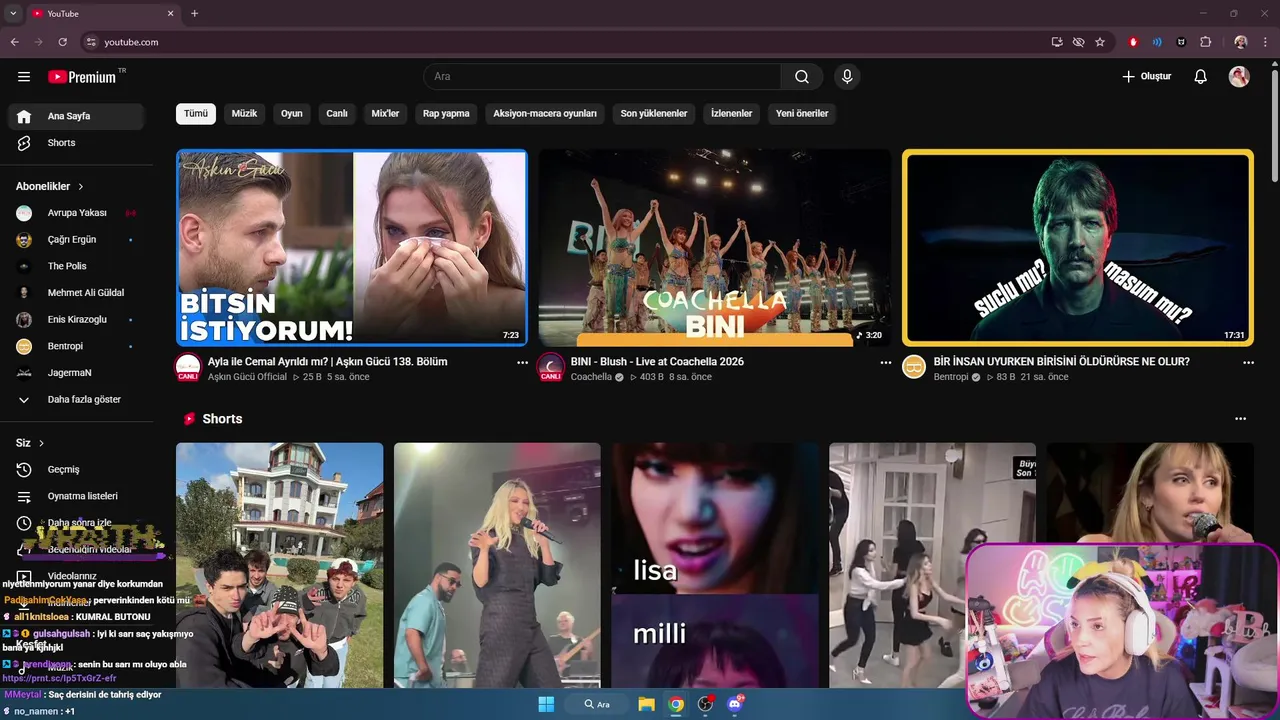Select the Yeni öneriler chip
Screen dimensions: 1280x720
click(802, 113)
